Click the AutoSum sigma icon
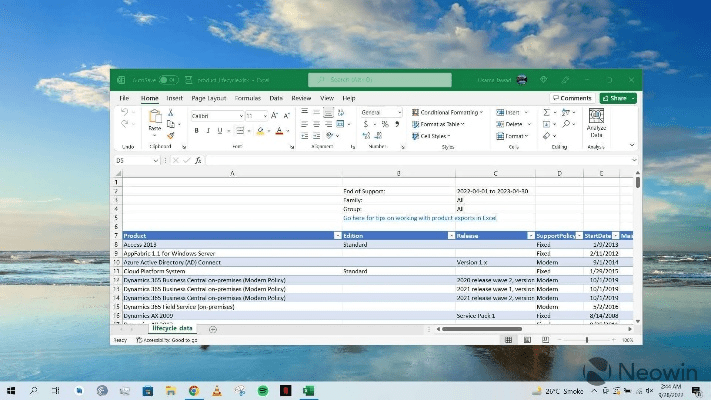Screen dimensions: 711x400 547,113
